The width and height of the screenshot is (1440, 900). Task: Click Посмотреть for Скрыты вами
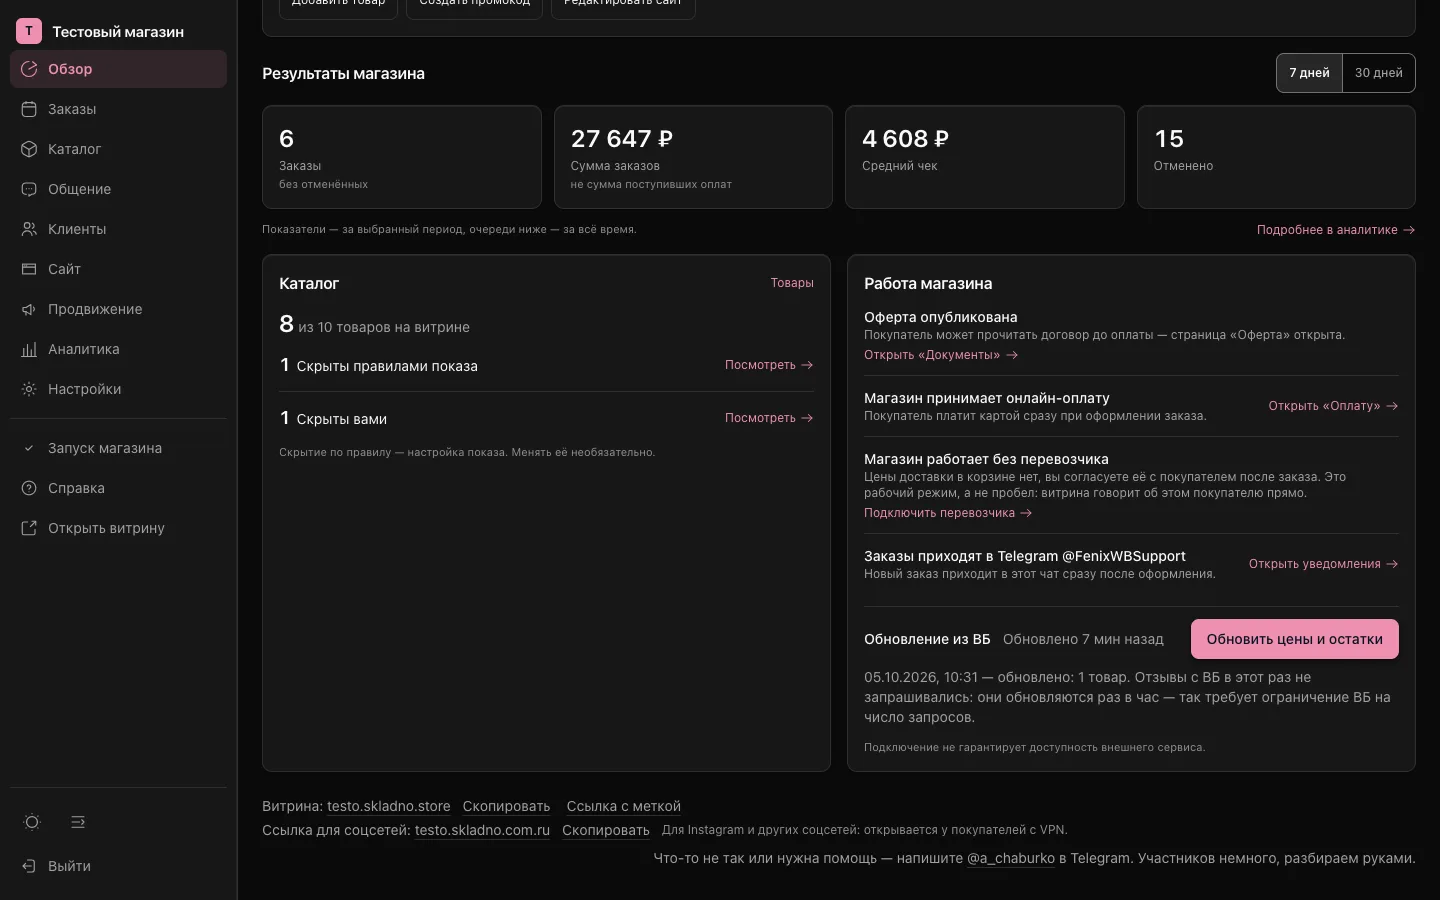point(769,418)
